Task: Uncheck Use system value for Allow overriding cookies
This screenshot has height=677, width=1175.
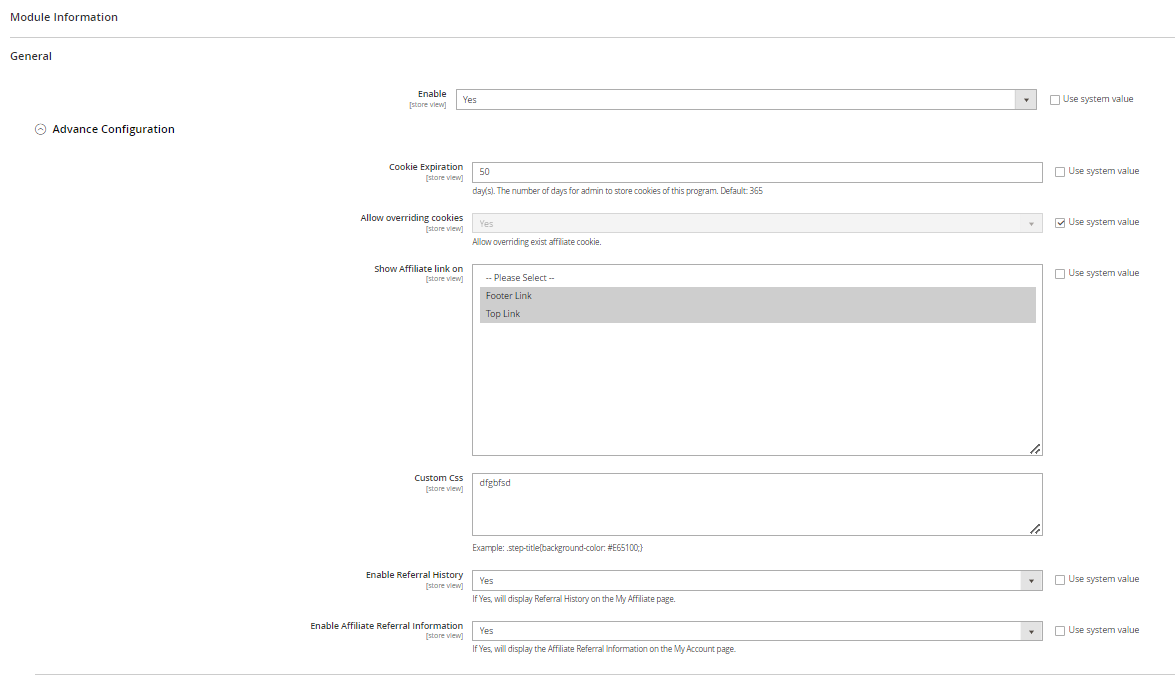Action: click(x=1060, y=223)
